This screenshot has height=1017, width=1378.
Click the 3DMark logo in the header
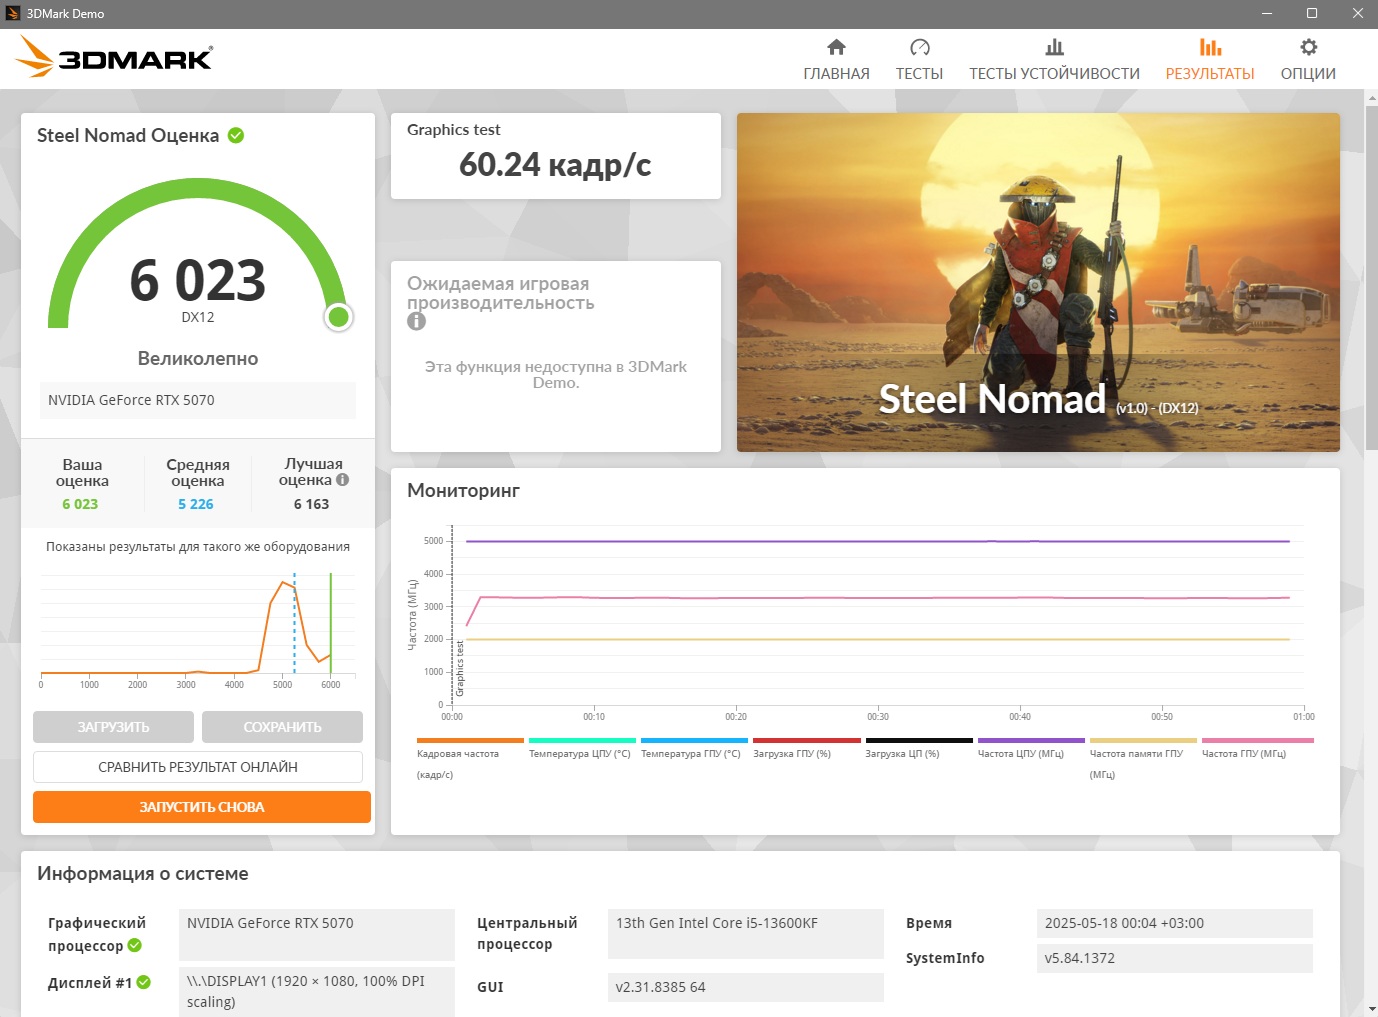[114, 57]
